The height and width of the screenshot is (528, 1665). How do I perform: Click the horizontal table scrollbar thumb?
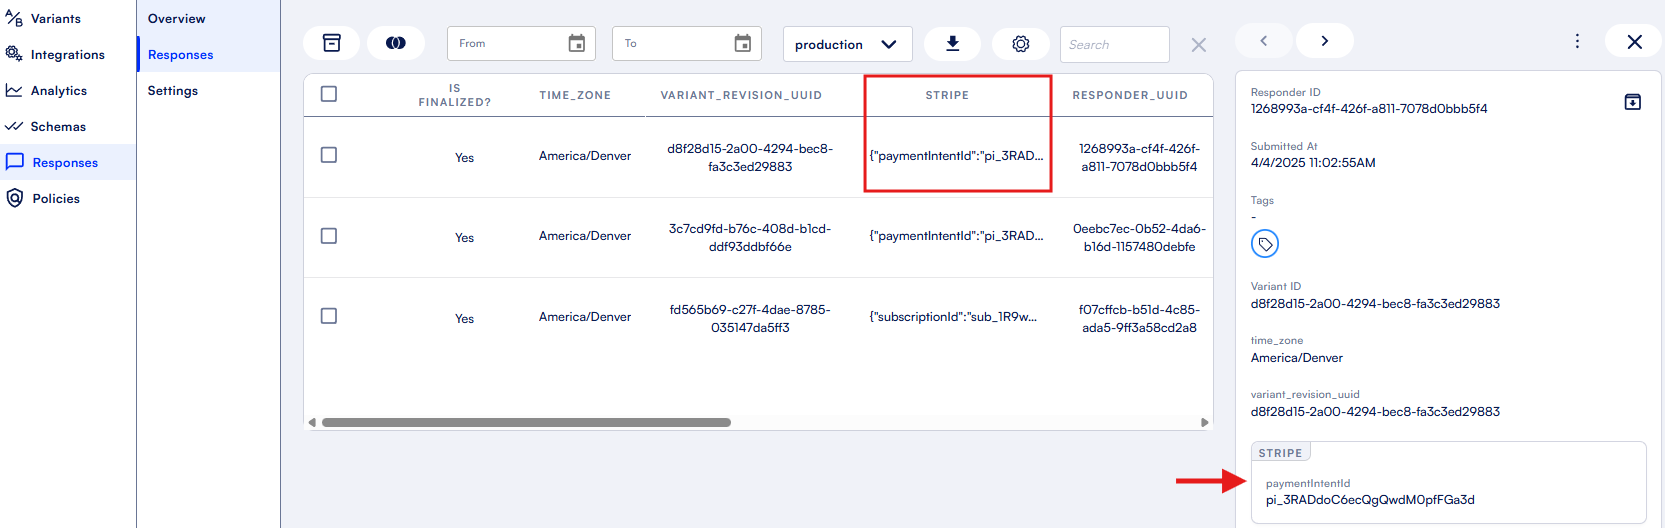[526, 422]
